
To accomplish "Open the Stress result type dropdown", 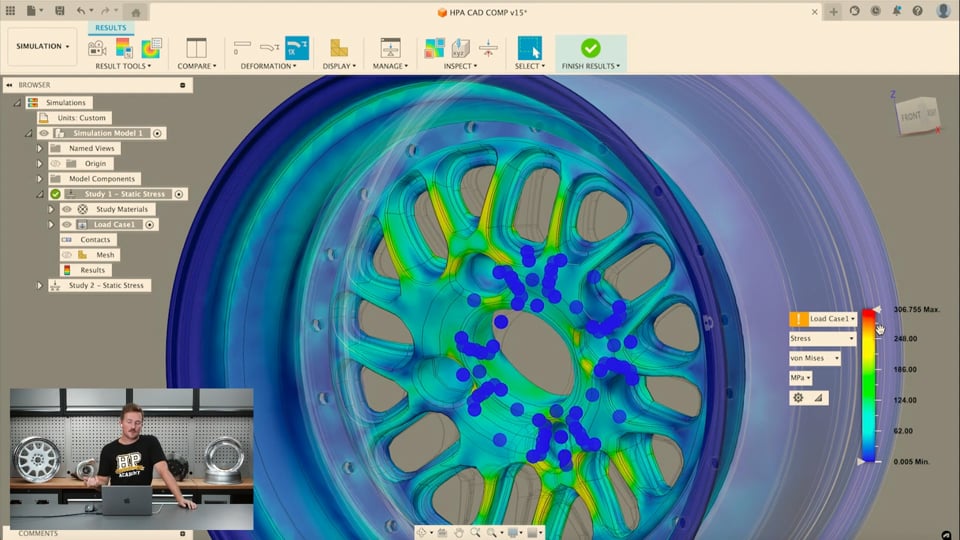I will [822, 339].
